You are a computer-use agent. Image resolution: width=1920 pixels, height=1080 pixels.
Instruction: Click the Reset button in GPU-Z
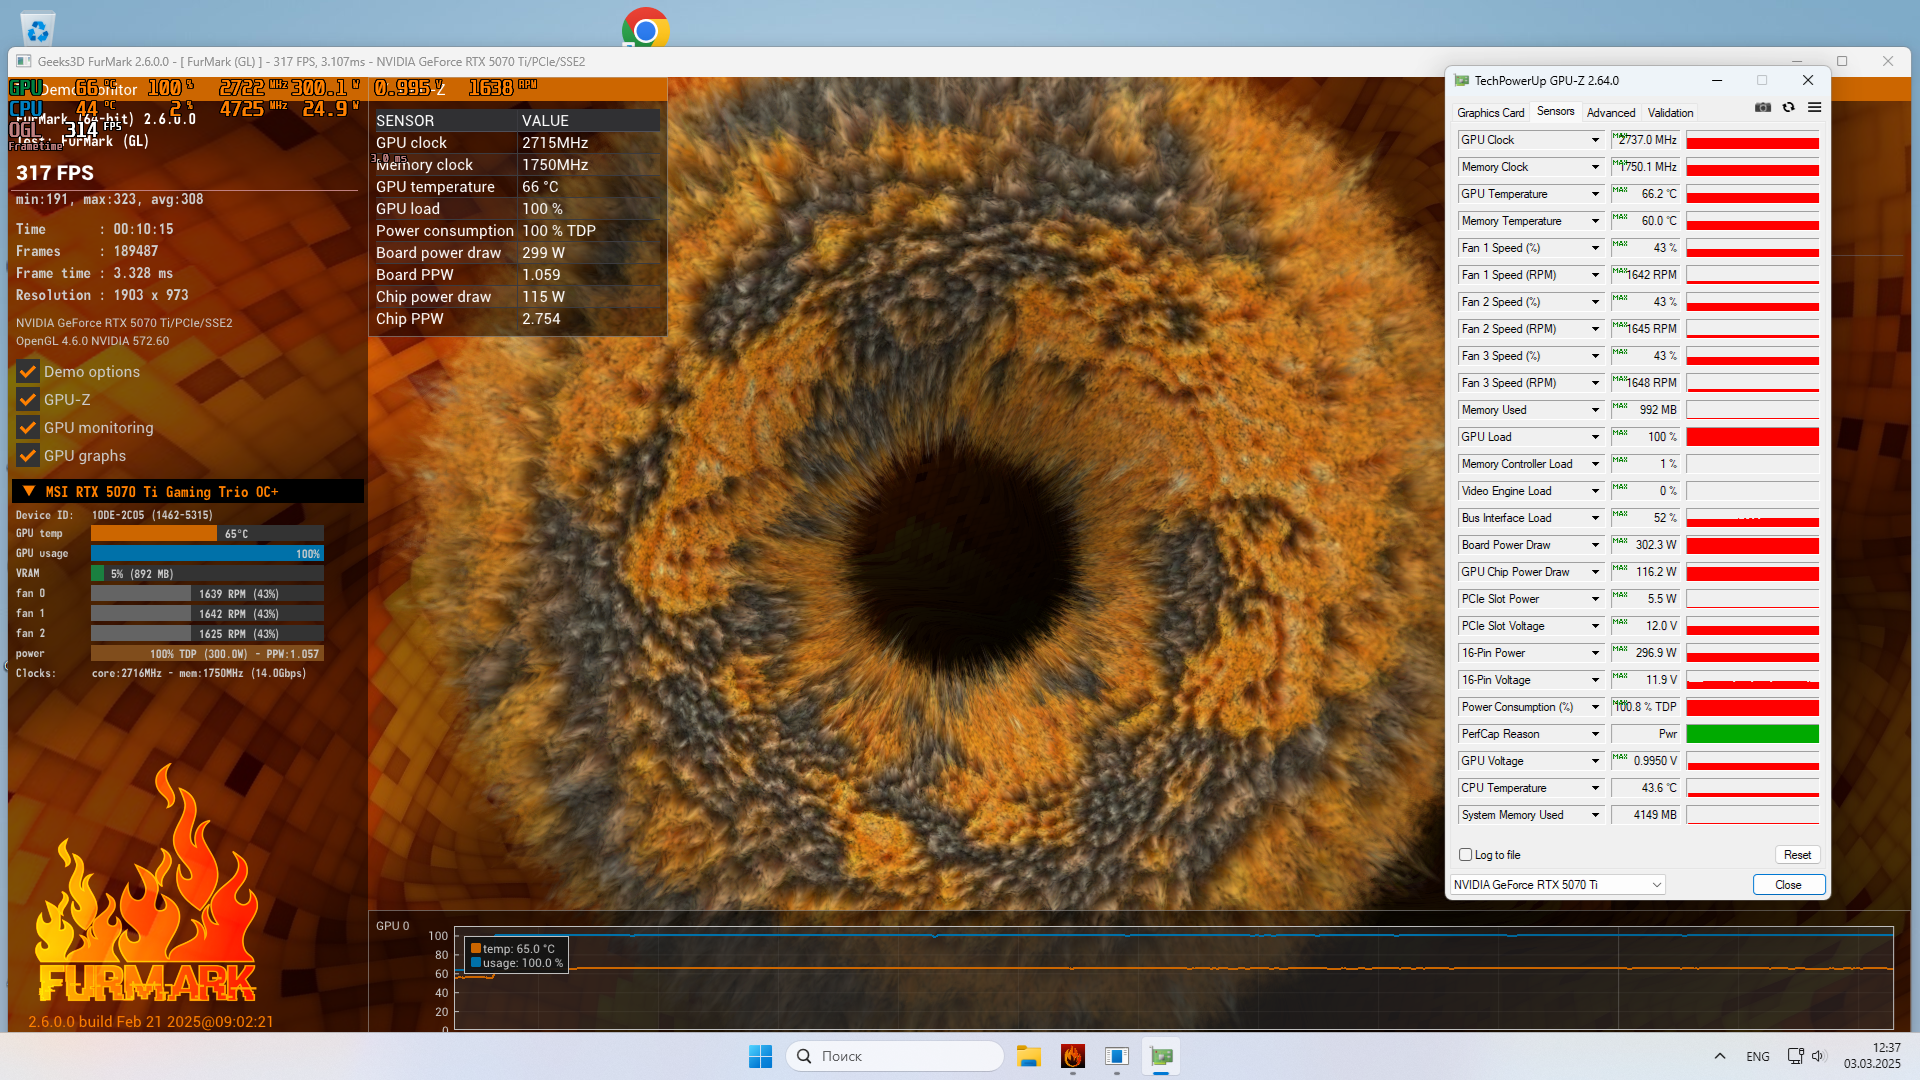pos(1797,855)
